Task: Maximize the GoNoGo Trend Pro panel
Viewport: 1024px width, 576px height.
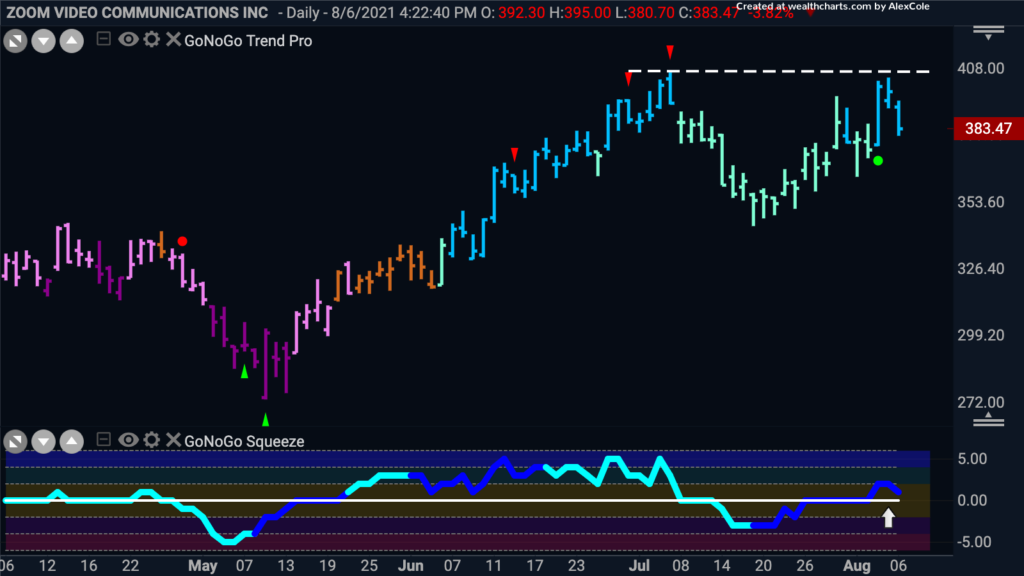Action: pos(15,41)
